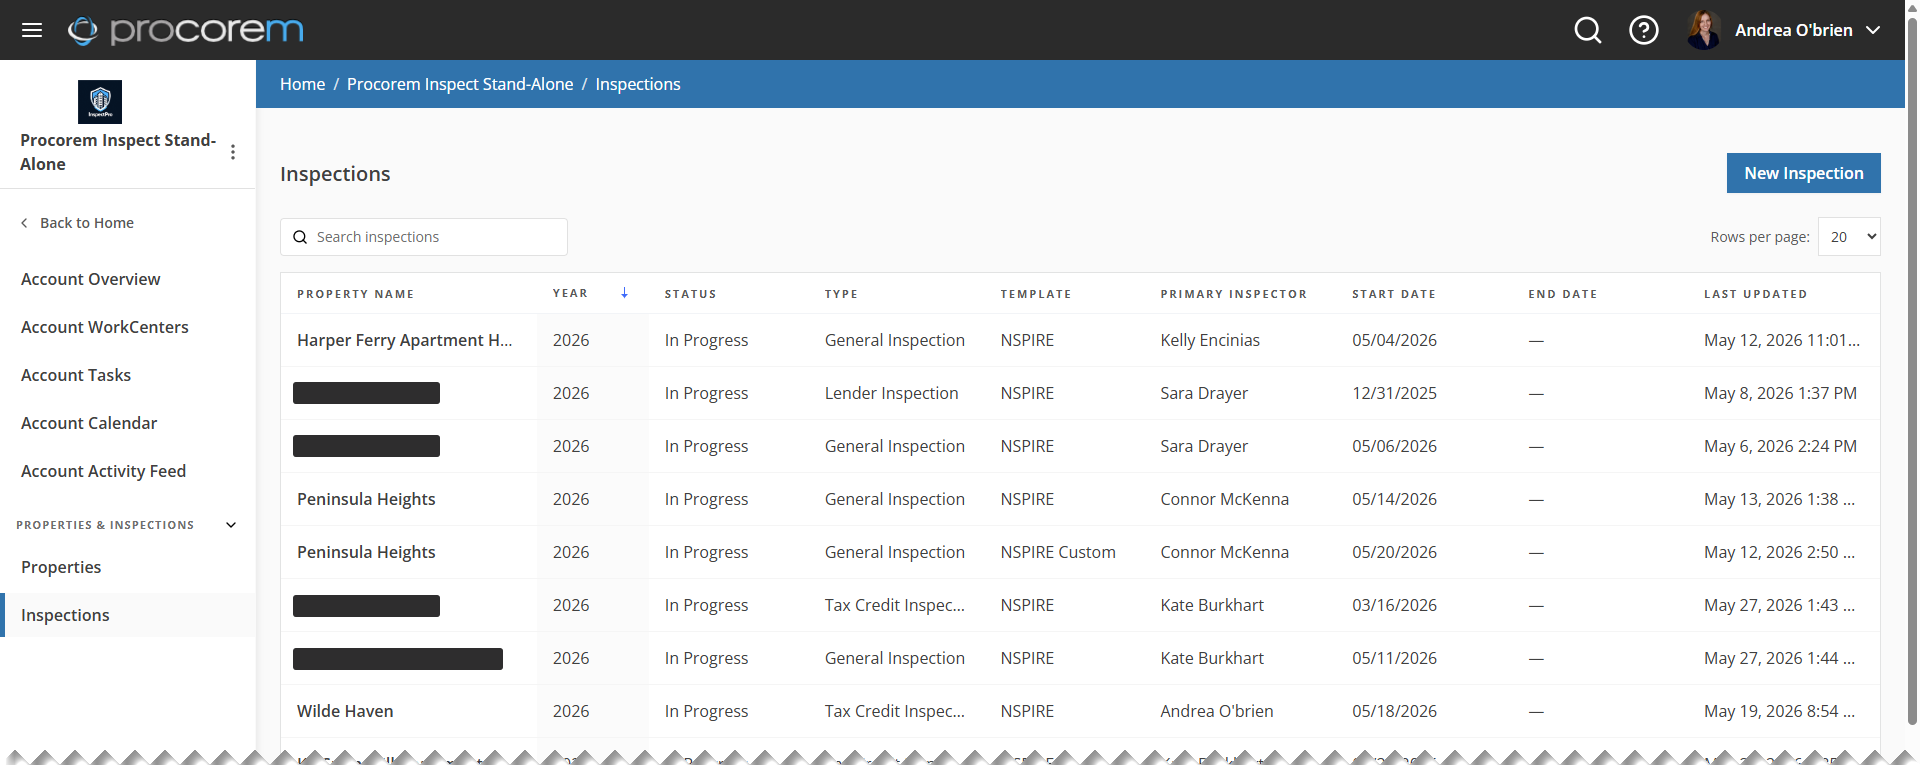Open Account Calendar in the sidebar
Screen dimensions: 1920x765
pos(89,423)
